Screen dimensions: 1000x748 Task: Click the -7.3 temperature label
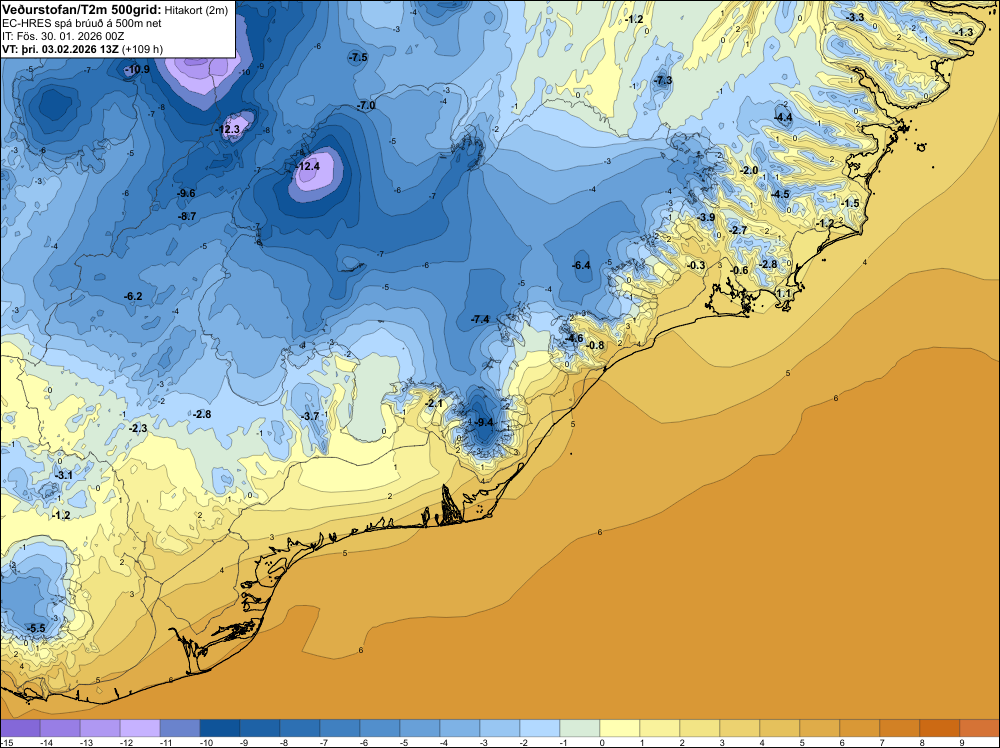[663, 80]
